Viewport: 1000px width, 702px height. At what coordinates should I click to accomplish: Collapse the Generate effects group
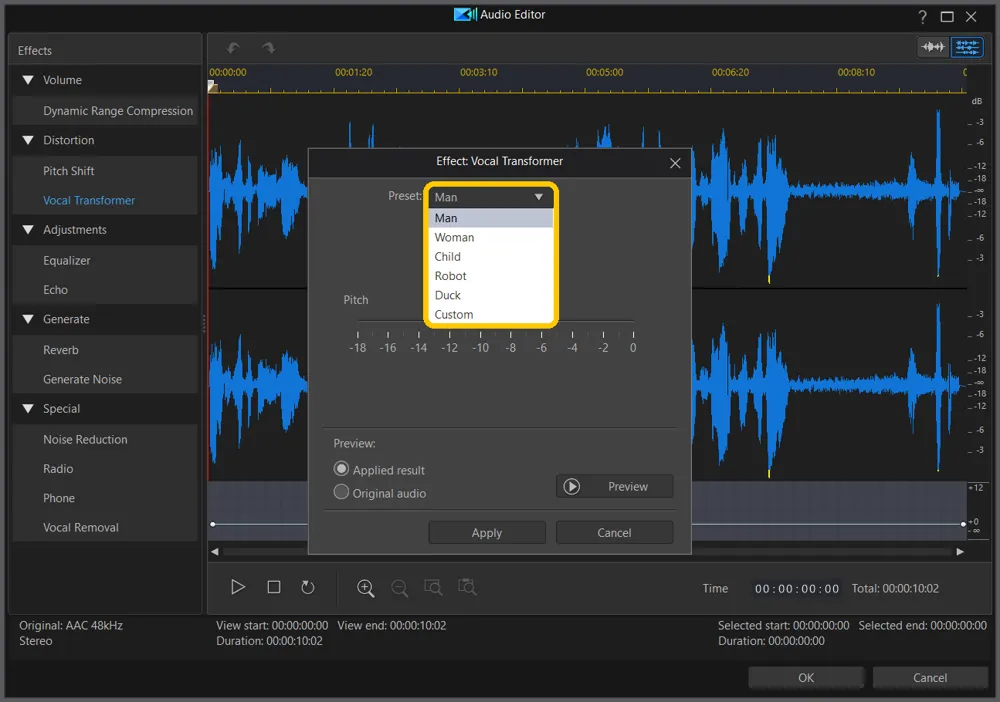tap(28, 319)
